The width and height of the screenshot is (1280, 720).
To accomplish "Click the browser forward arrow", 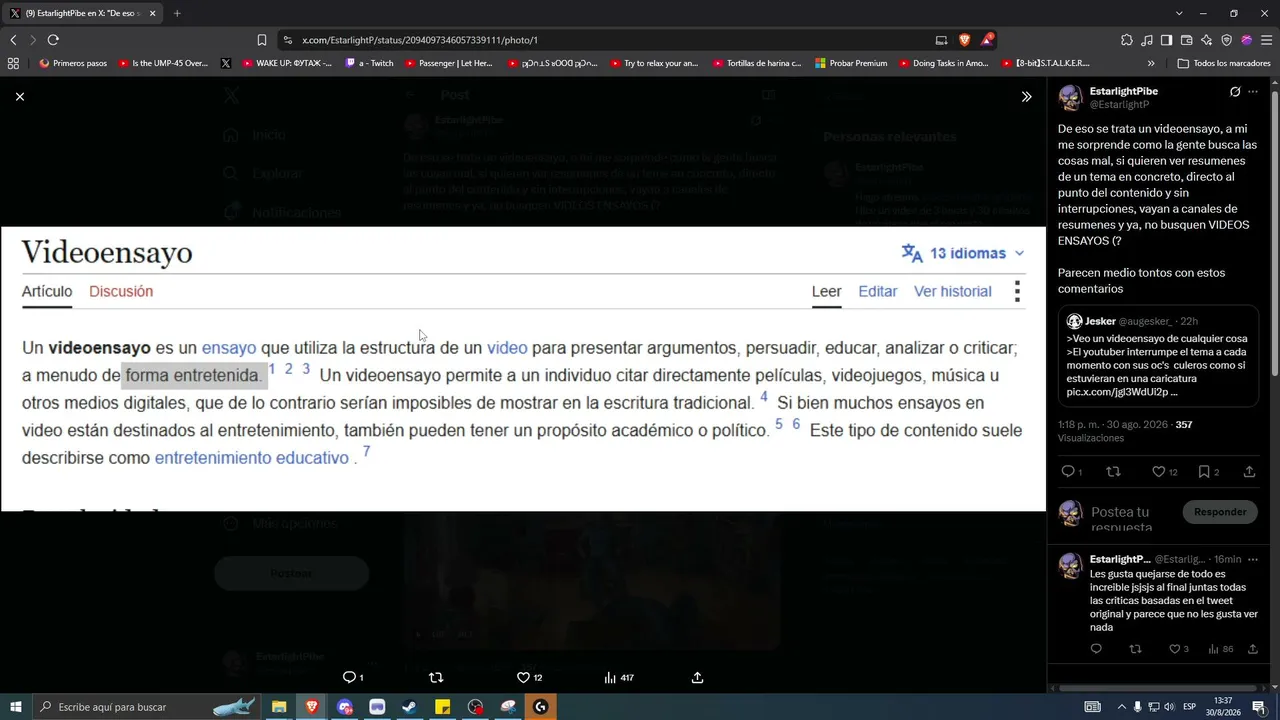I will 33,40.
